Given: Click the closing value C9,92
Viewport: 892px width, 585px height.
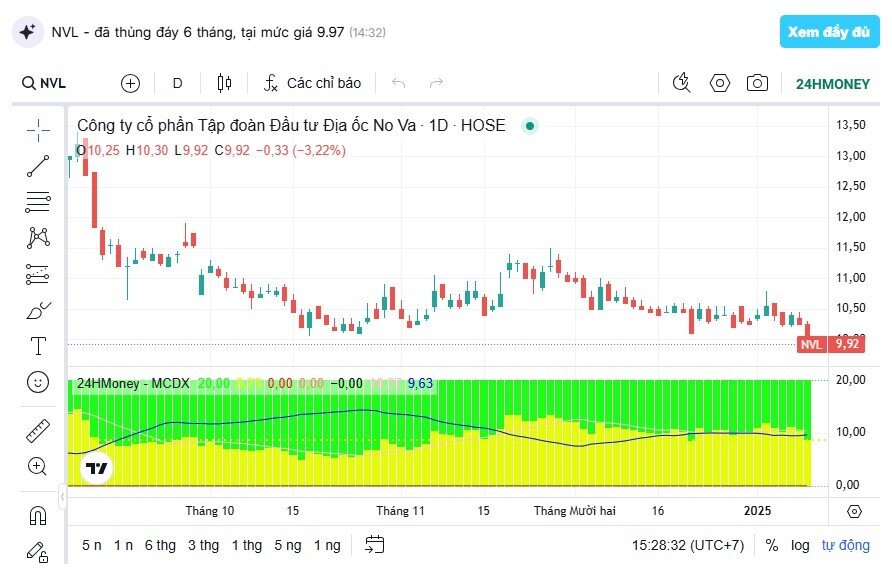Looking at the screenshot, I should click(232, 151).
